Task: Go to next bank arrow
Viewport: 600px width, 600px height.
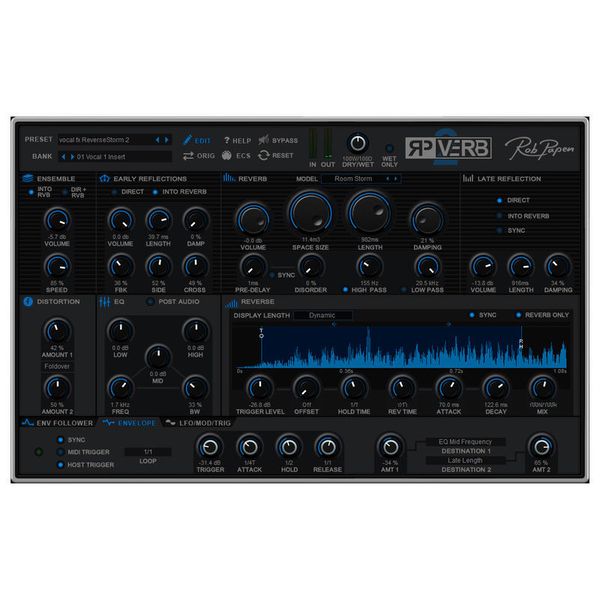Action: 72,157
